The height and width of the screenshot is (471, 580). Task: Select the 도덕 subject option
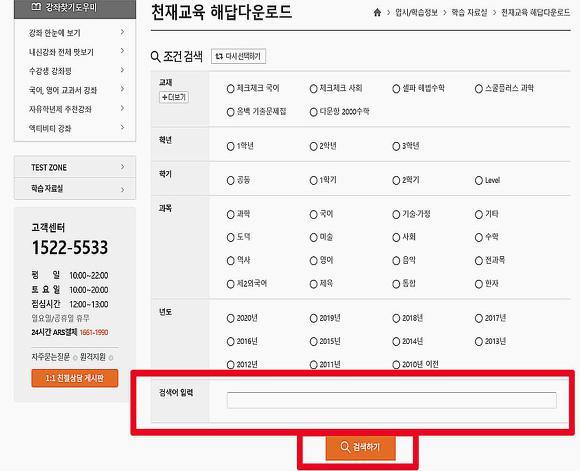pos(230,237)
